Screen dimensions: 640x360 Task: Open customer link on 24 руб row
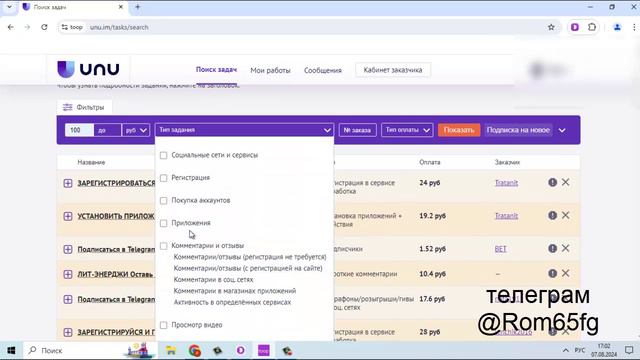(506, 183)
